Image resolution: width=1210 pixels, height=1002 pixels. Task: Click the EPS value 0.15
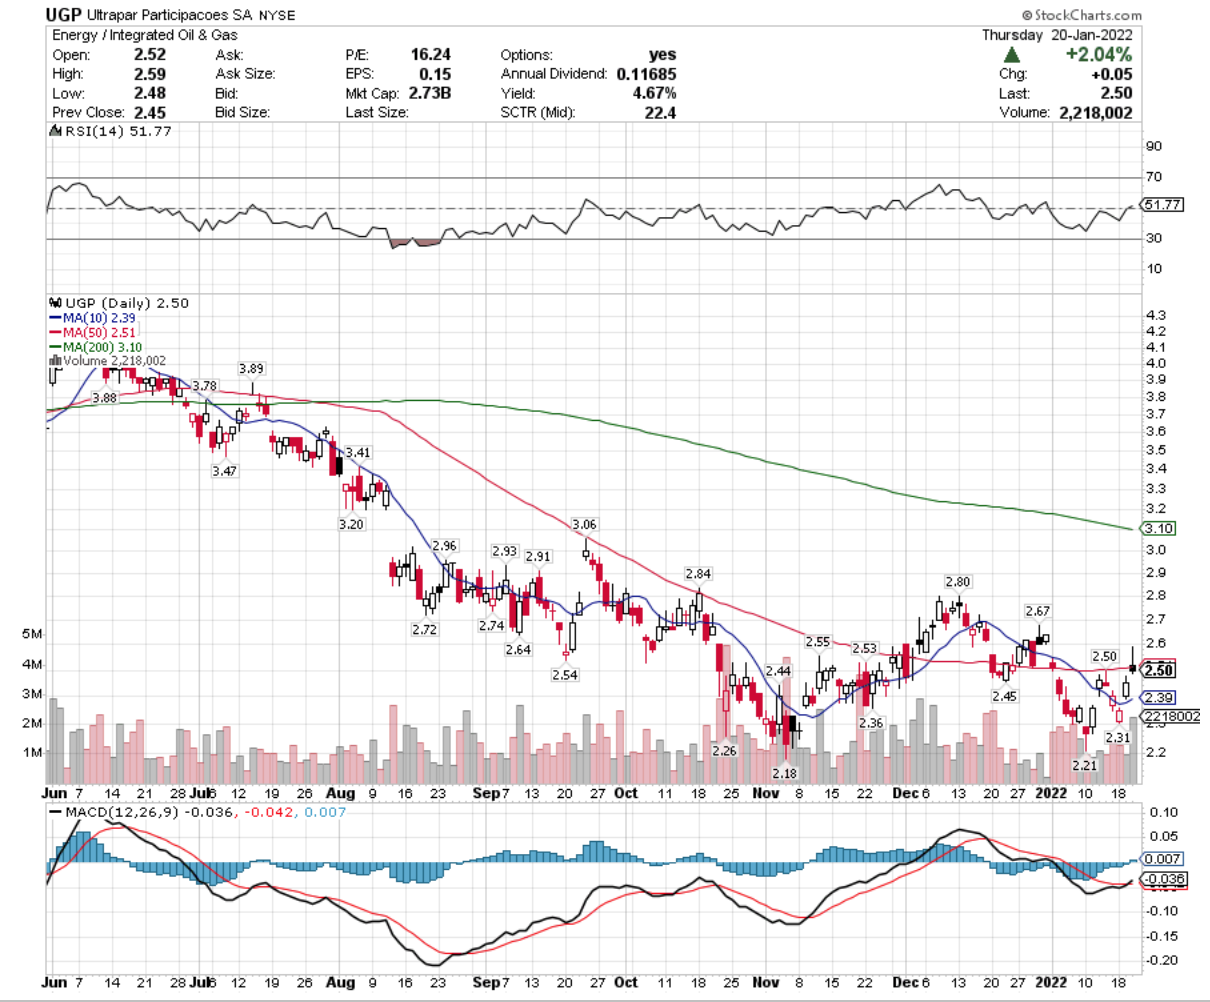click(435, 74)
